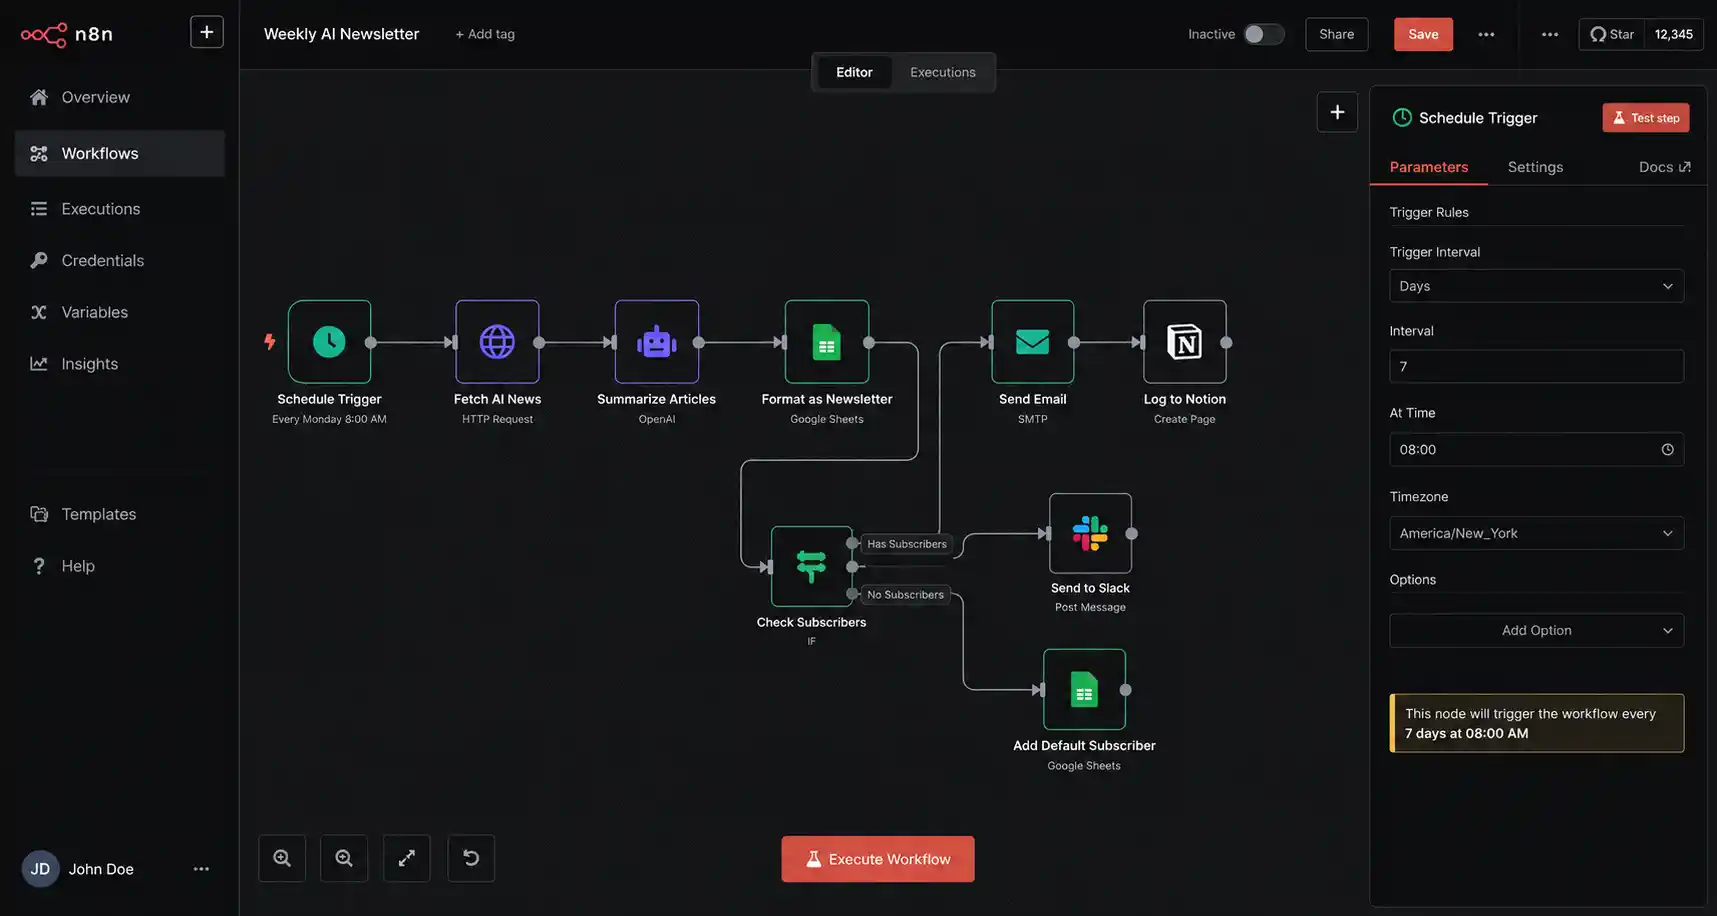Select the Check Subscribers IF node

811,566
